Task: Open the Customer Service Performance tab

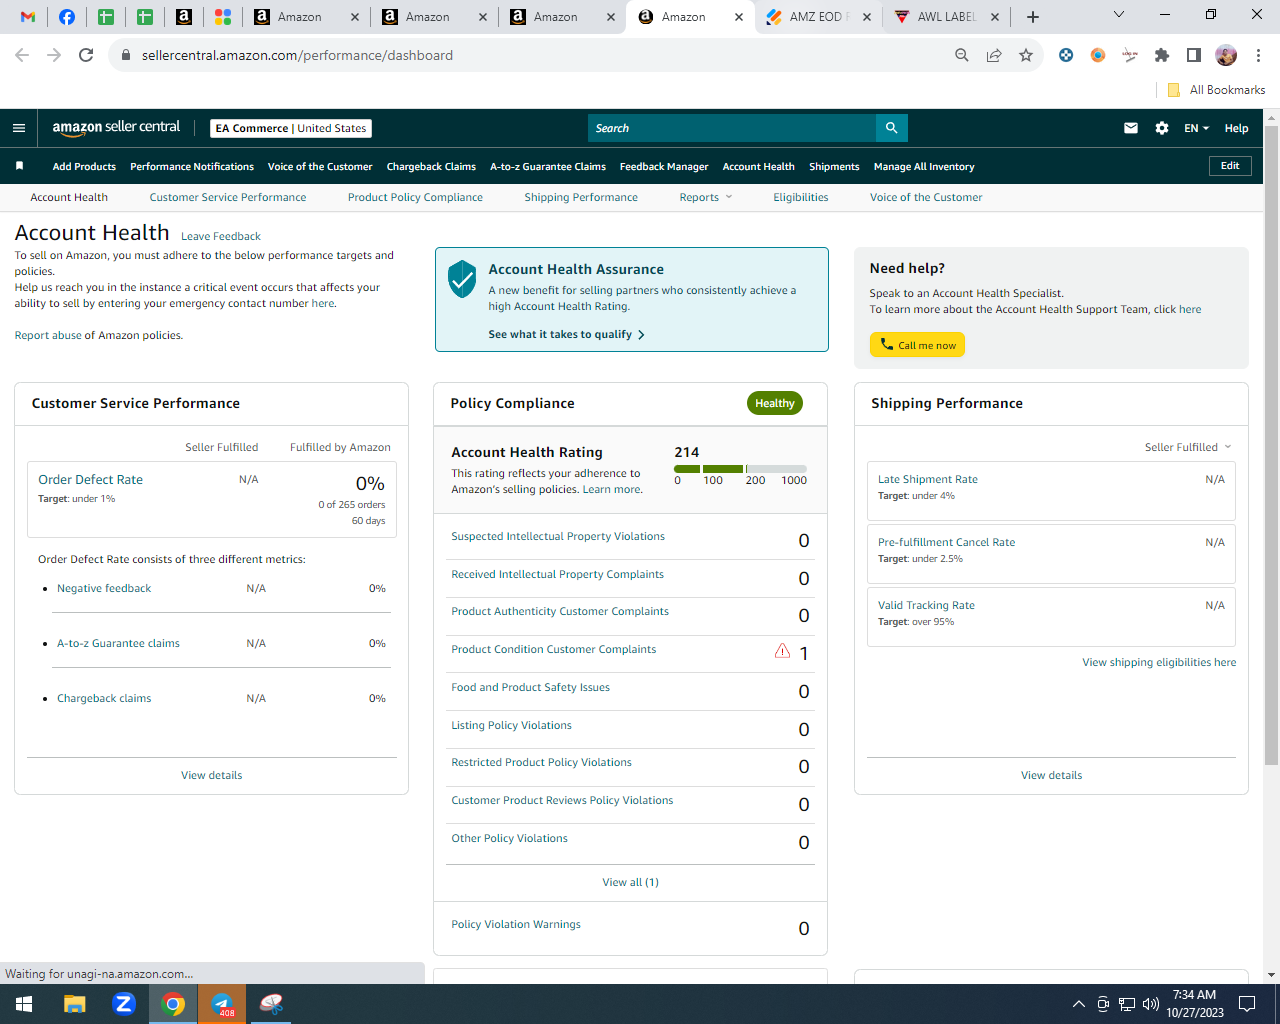Action: 228,197
